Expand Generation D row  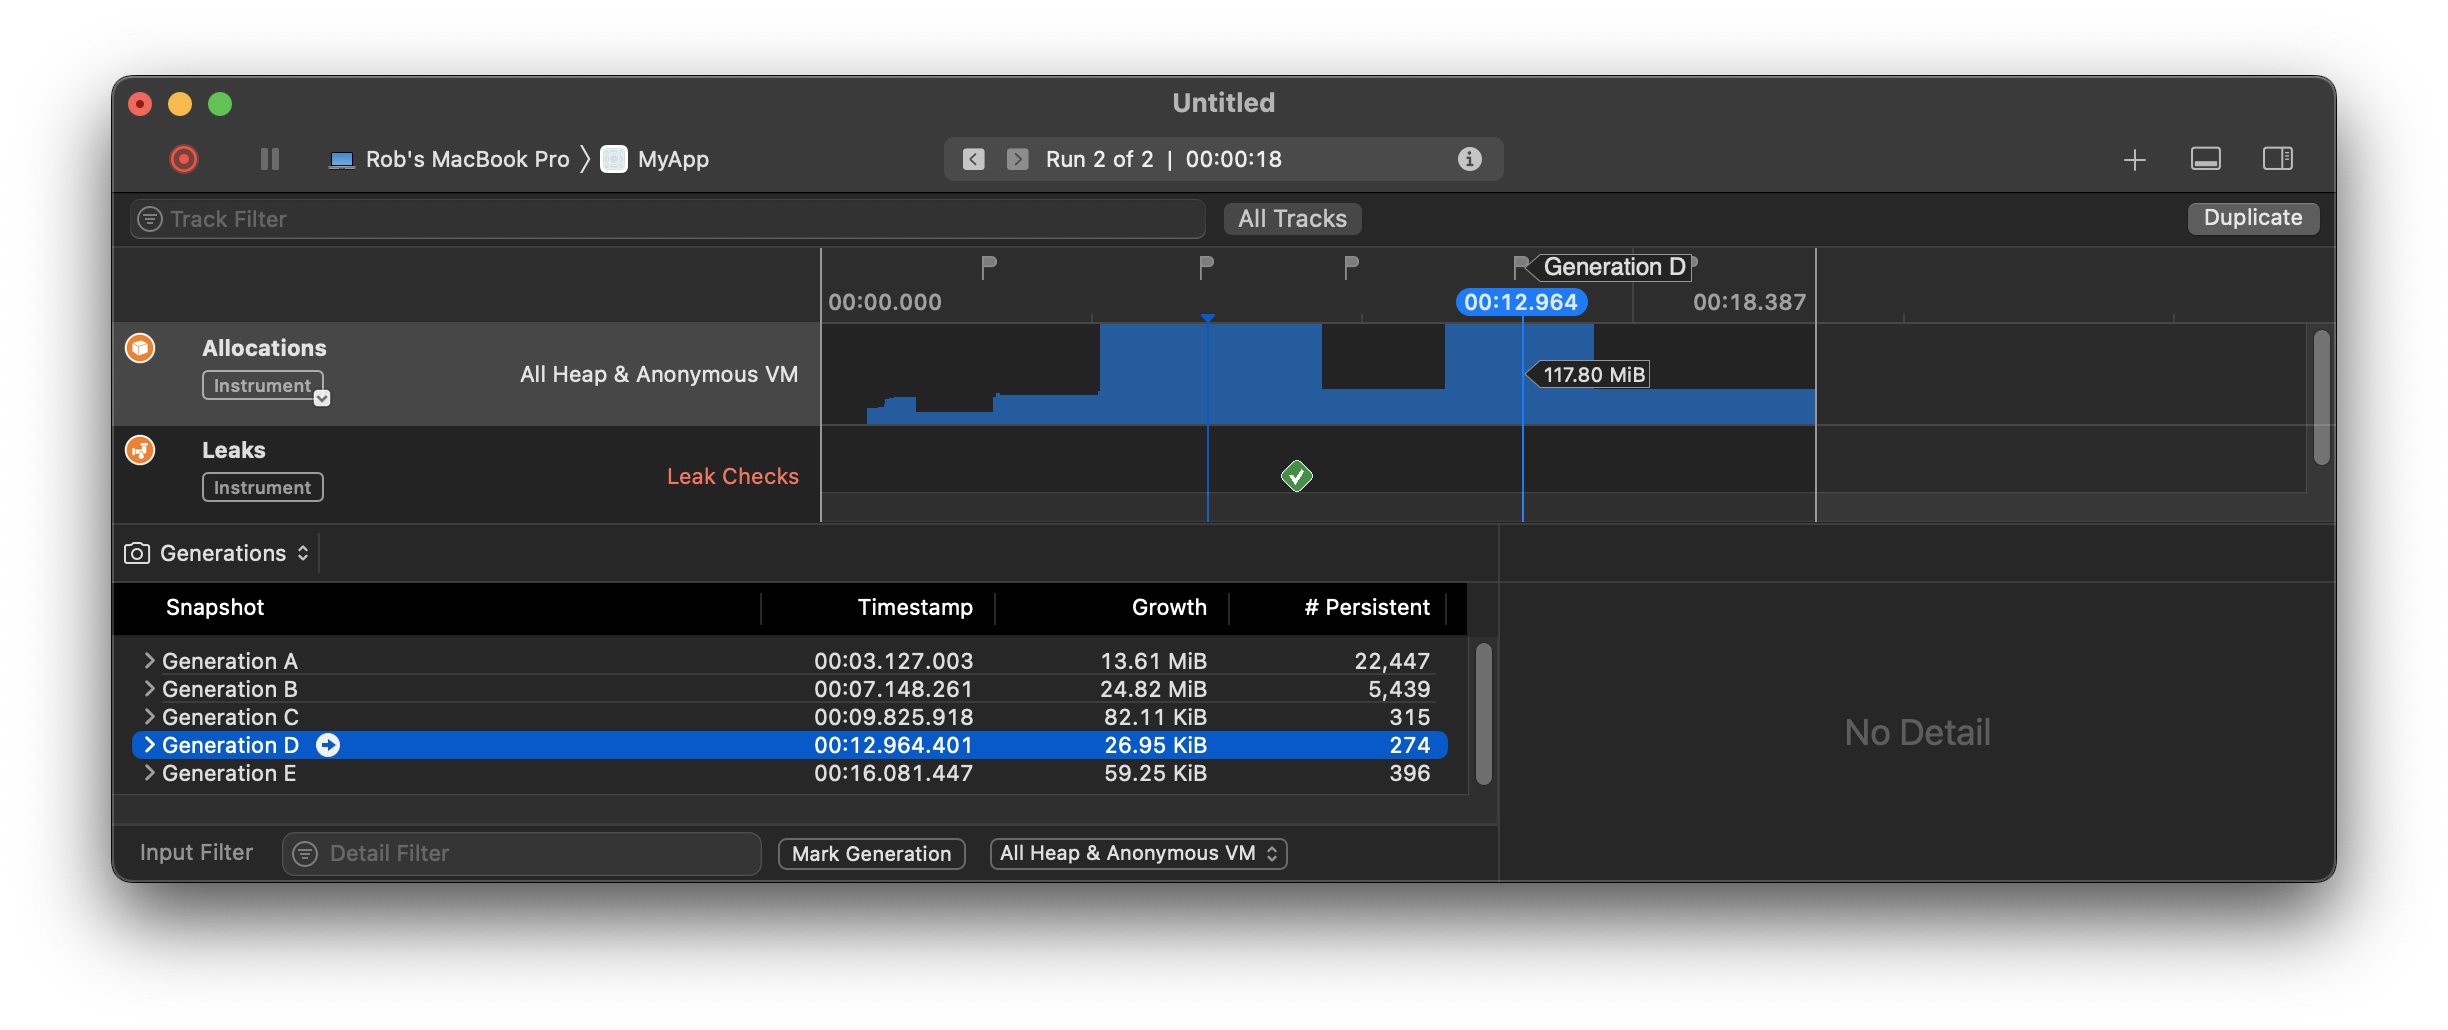click(x=149, y=744)
